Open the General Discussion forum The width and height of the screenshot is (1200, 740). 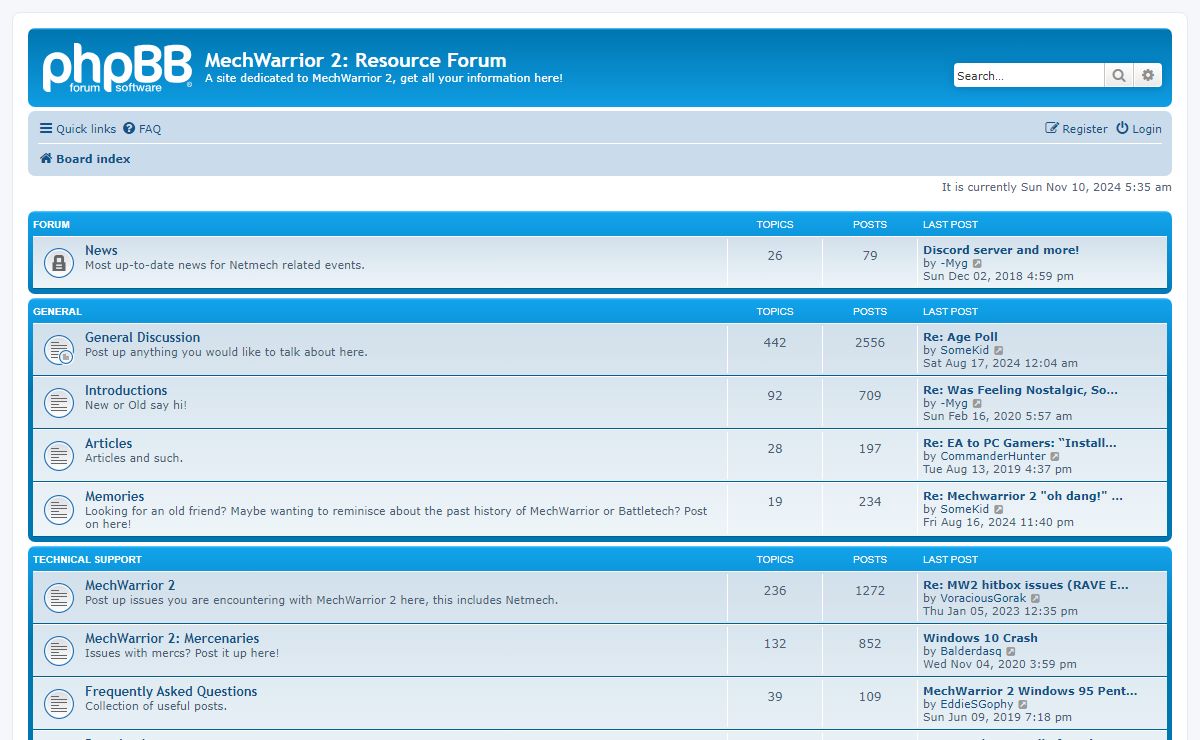pos(142,337)
